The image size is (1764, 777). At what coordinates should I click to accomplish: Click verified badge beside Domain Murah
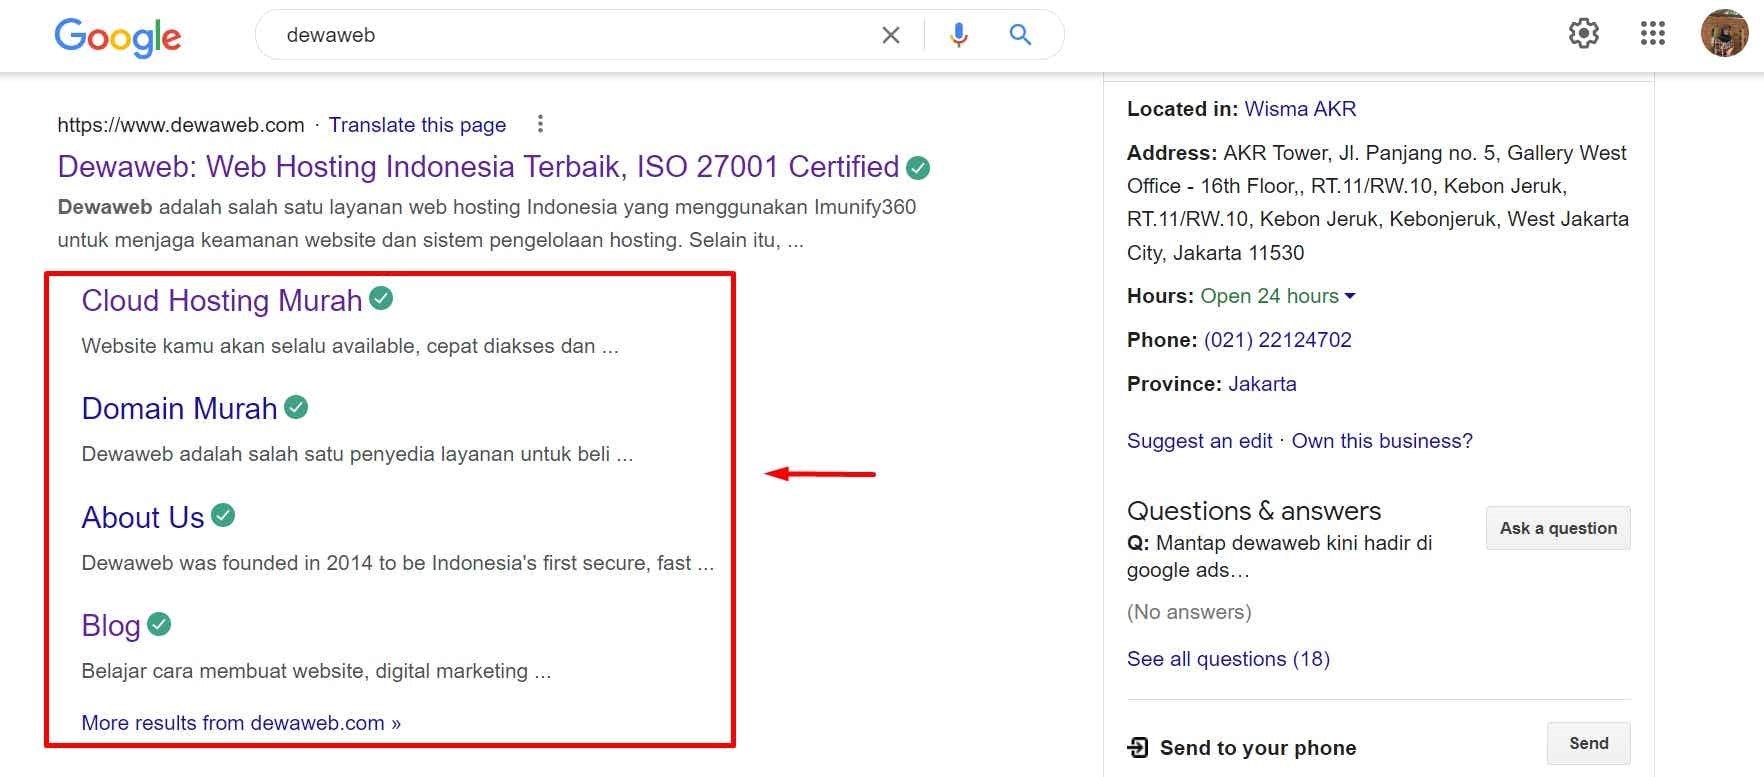(296, 407)
